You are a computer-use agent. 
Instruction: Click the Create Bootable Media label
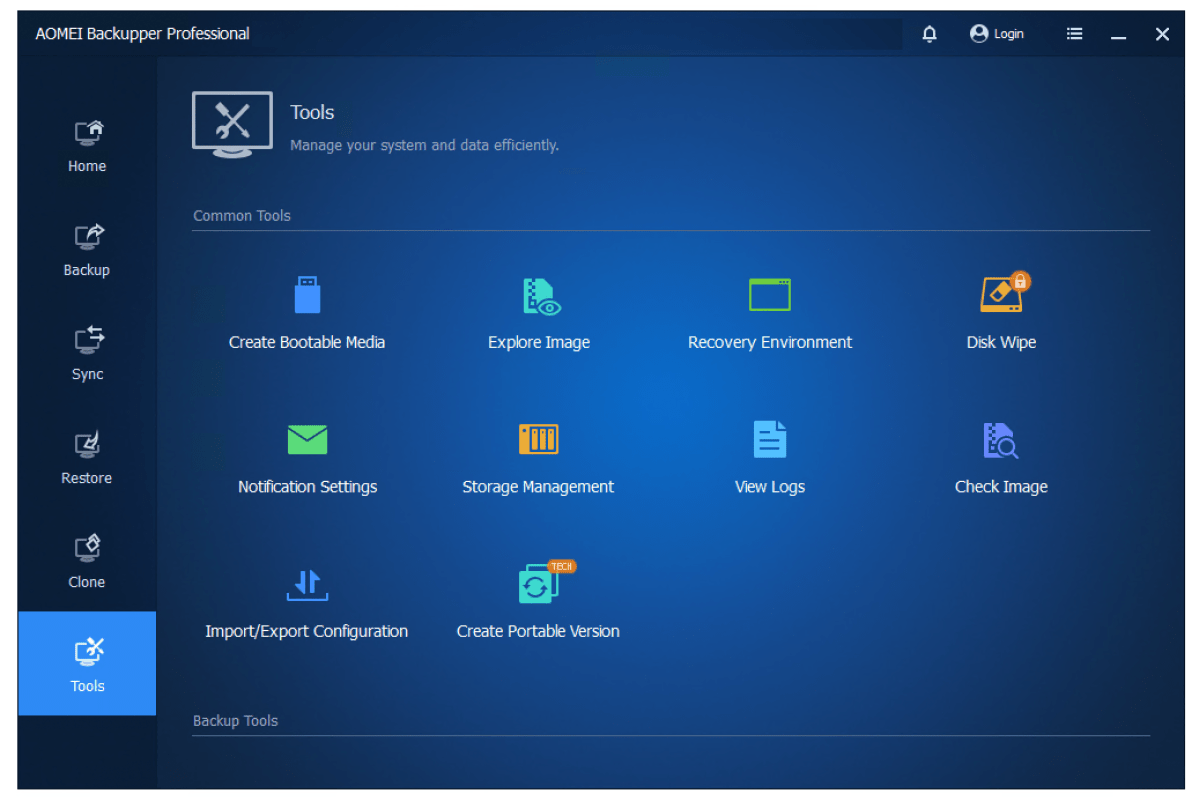pos(307,342)
